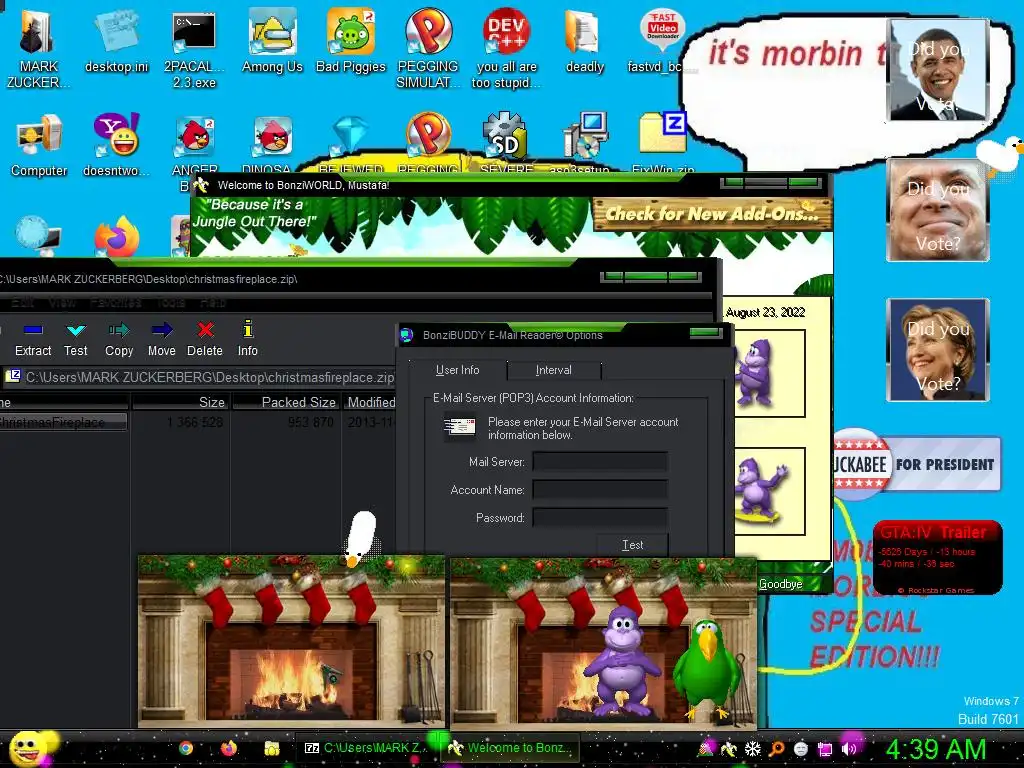The height and width of the screenshot is (768, 1024).
Task: Launch Firefox from the taskbar
Action: coord(229,748)
